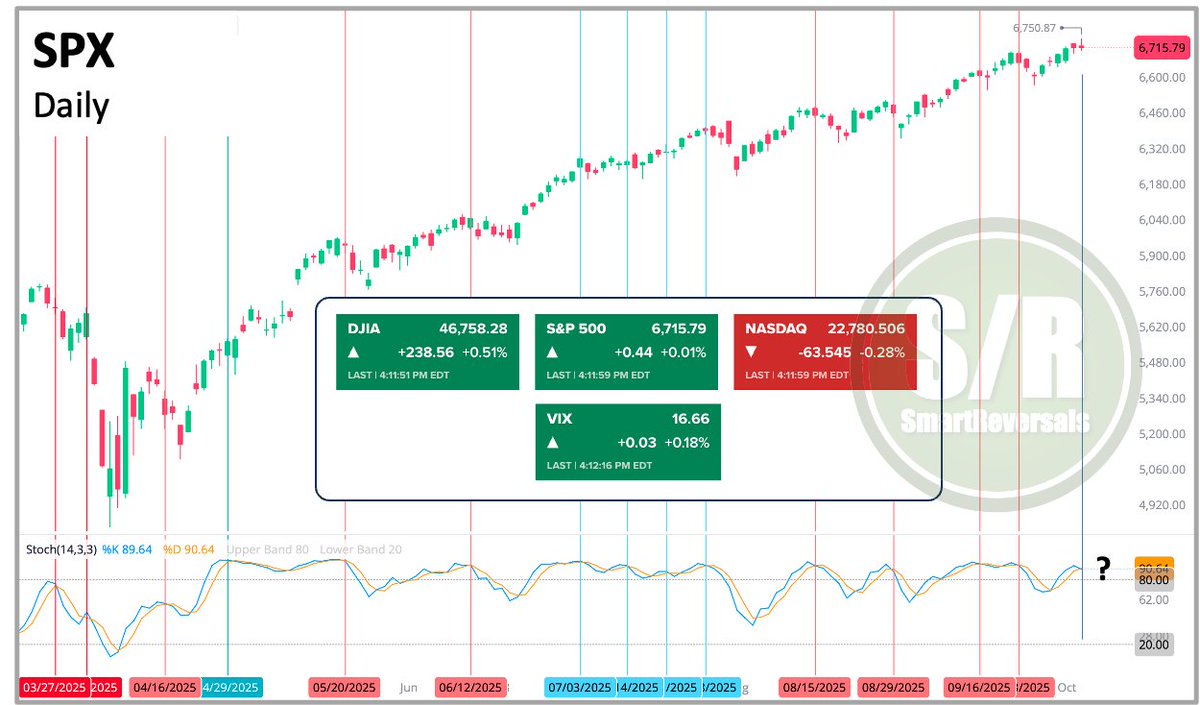1200x705 pixels.
Task: Click the question mark annotation
Action: click(x=1103, y=570)
